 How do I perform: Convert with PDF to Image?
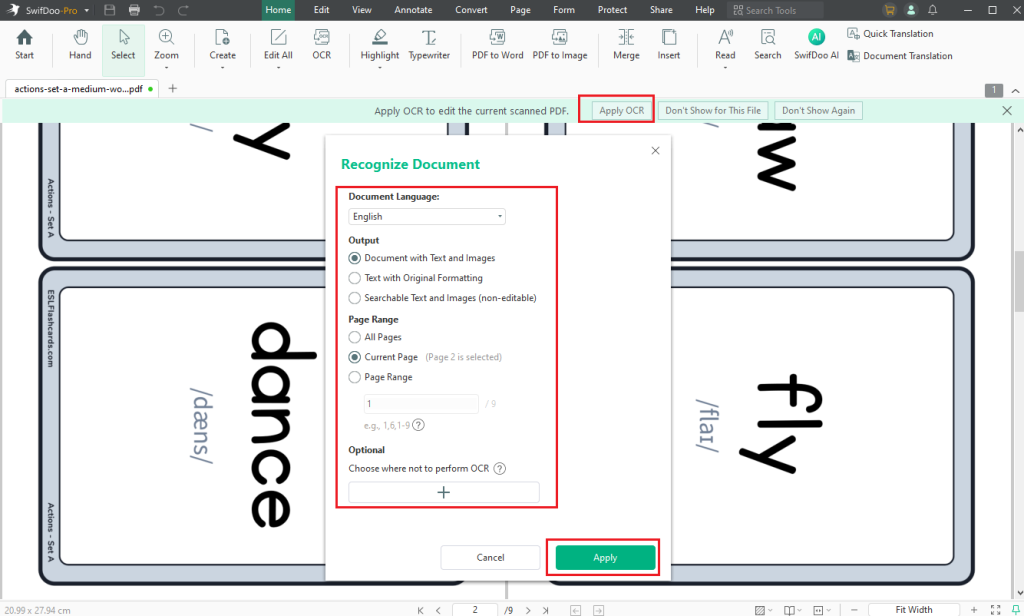[560, 44]
